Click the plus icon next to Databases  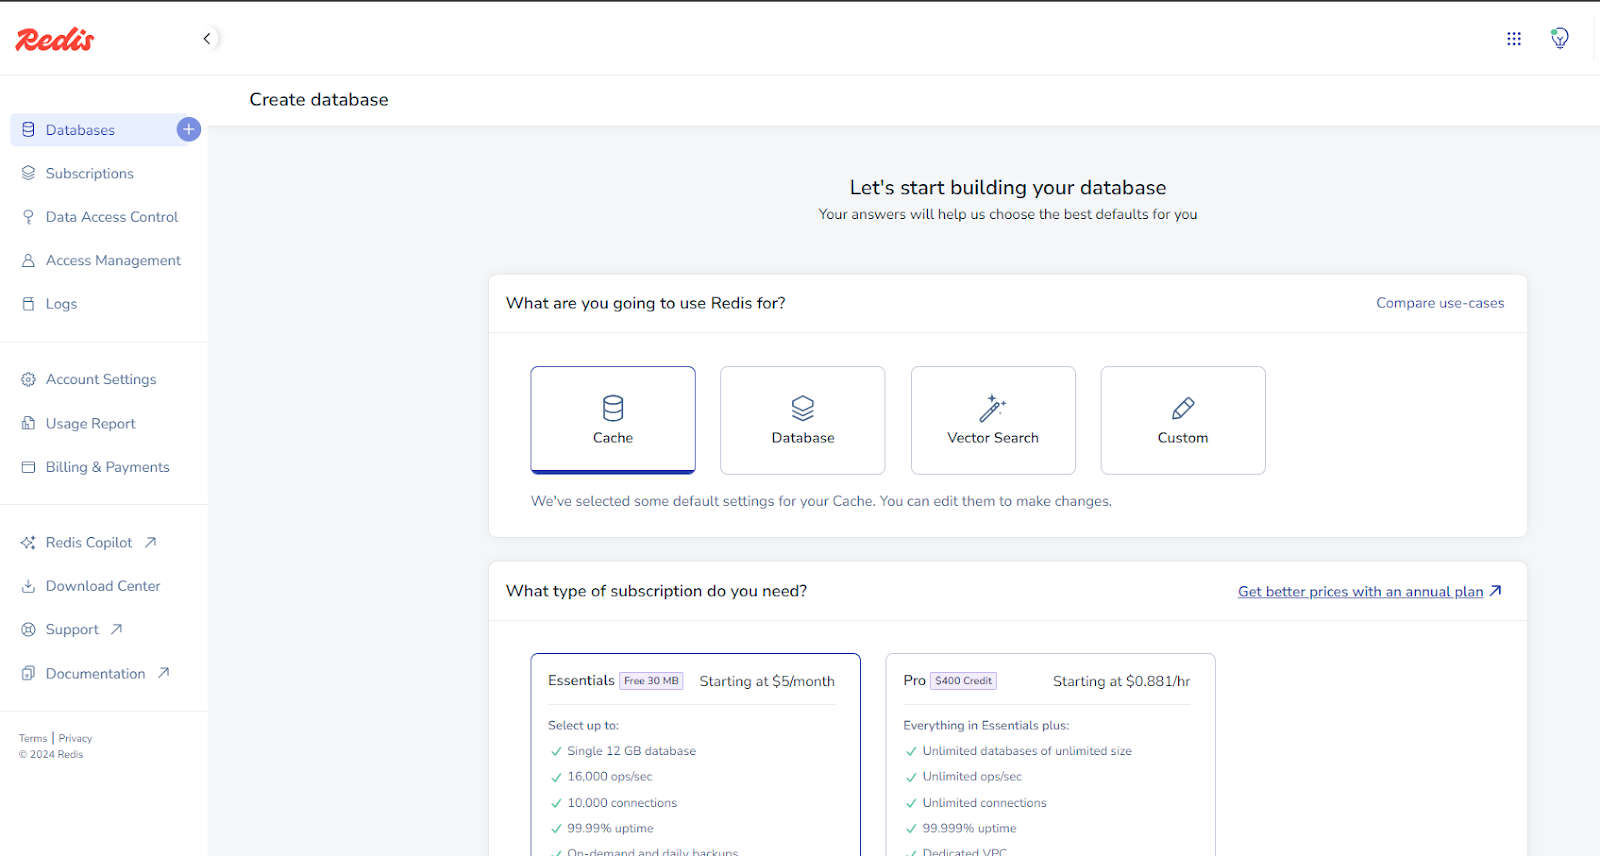pyautogui.click(x=189, y=129)
